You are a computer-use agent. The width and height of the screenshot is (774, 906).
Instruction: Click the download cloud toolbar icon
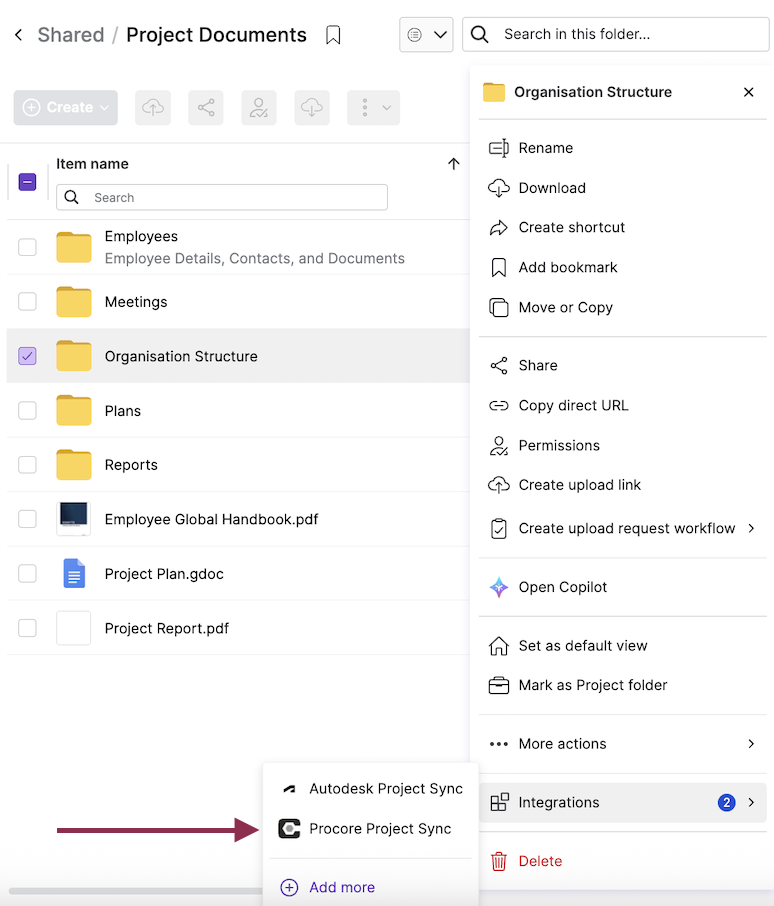tap(312, 108)
